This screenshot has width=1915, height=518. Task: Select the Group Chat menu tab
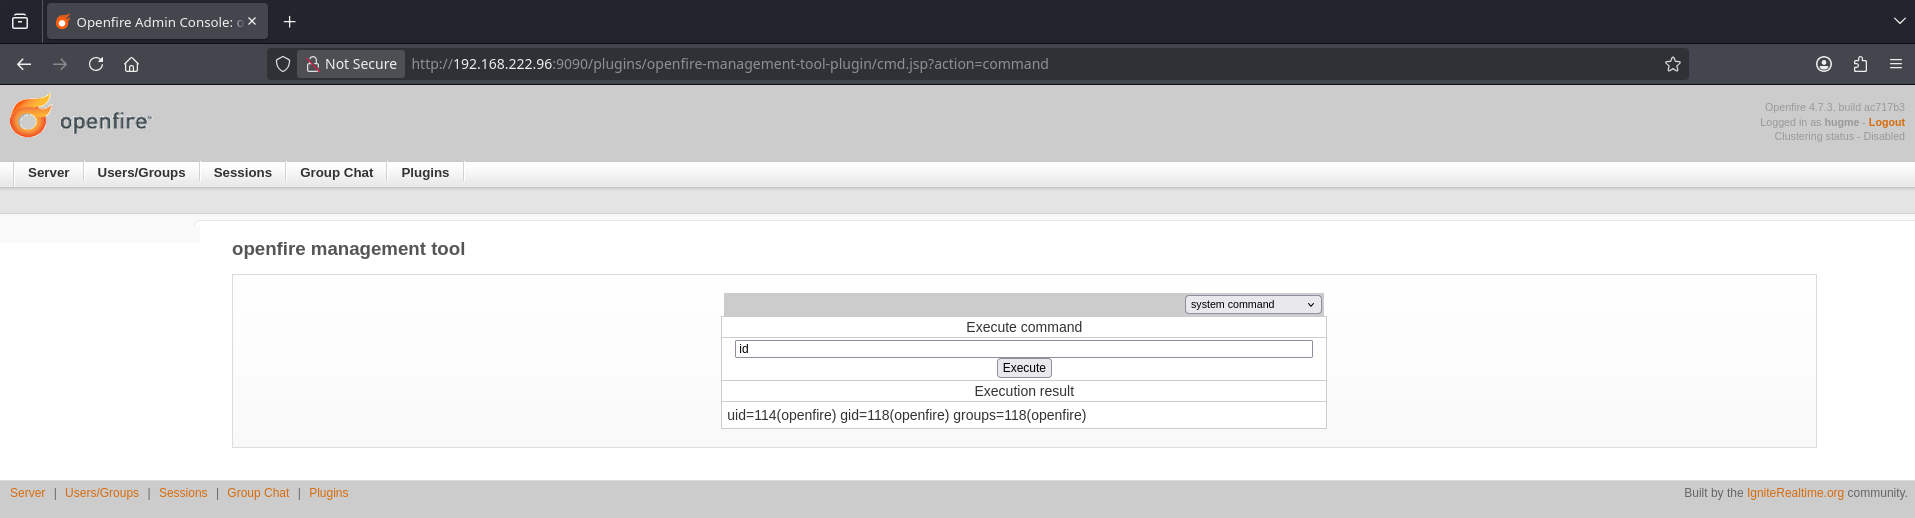point(336,173)
